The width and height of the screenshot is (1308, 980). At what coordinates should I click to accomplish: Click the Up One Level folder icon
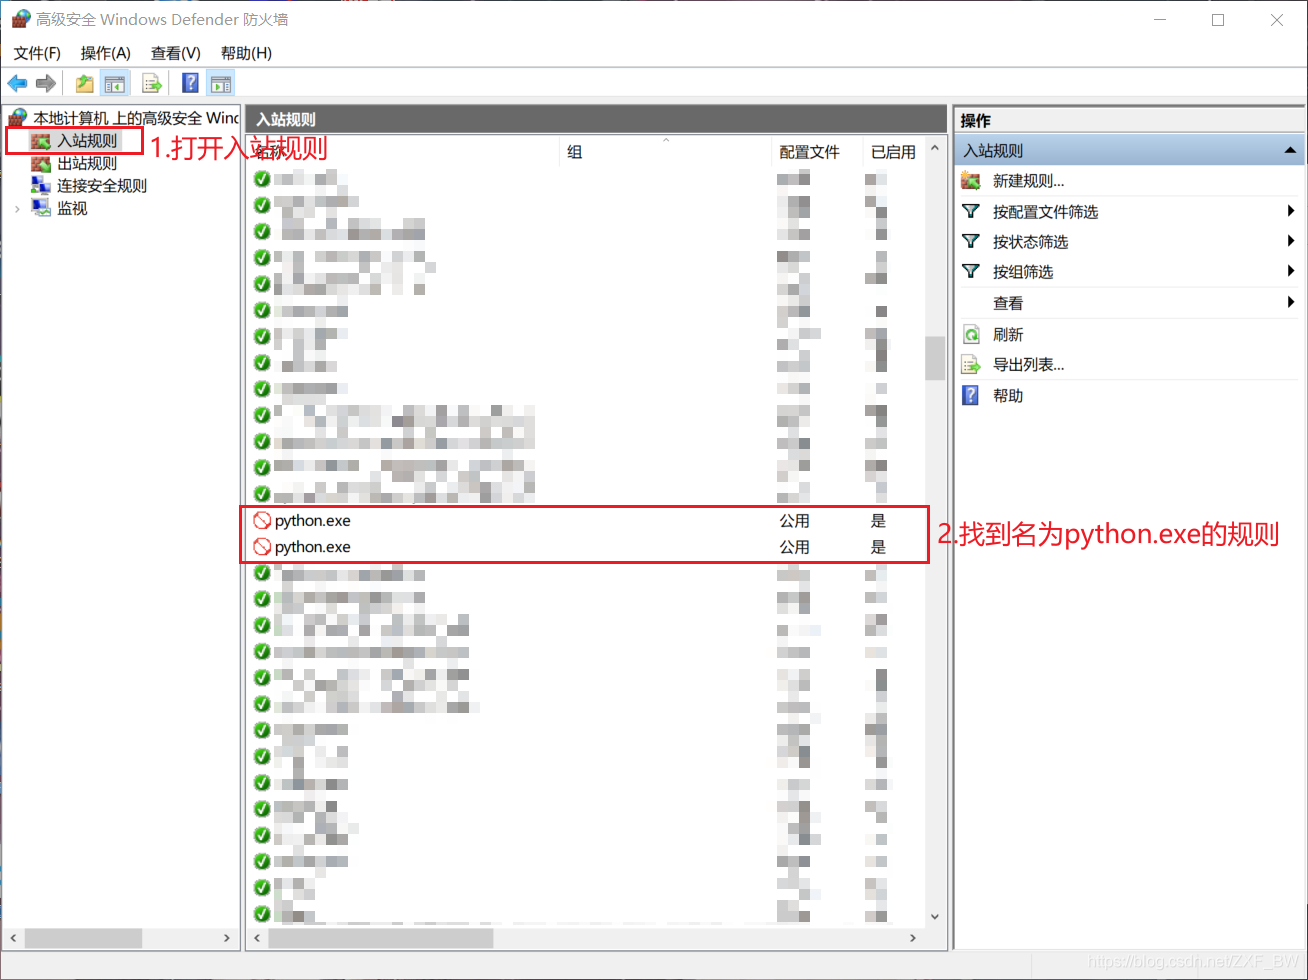coord(85,83)
